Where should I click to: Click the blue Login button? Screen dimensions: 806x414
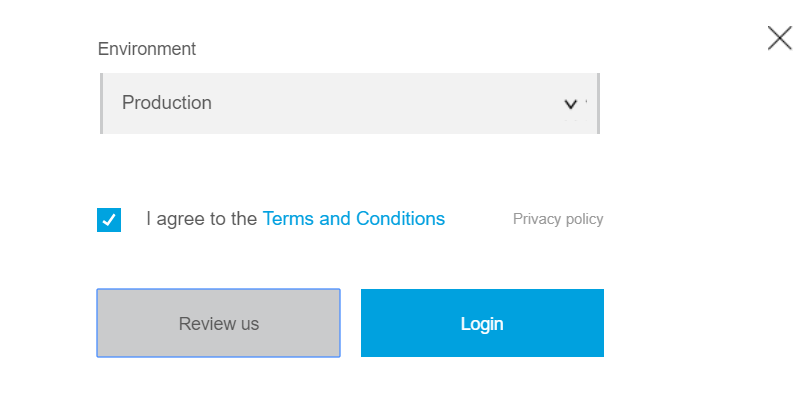pyautogui.click(x=482, y=323)
